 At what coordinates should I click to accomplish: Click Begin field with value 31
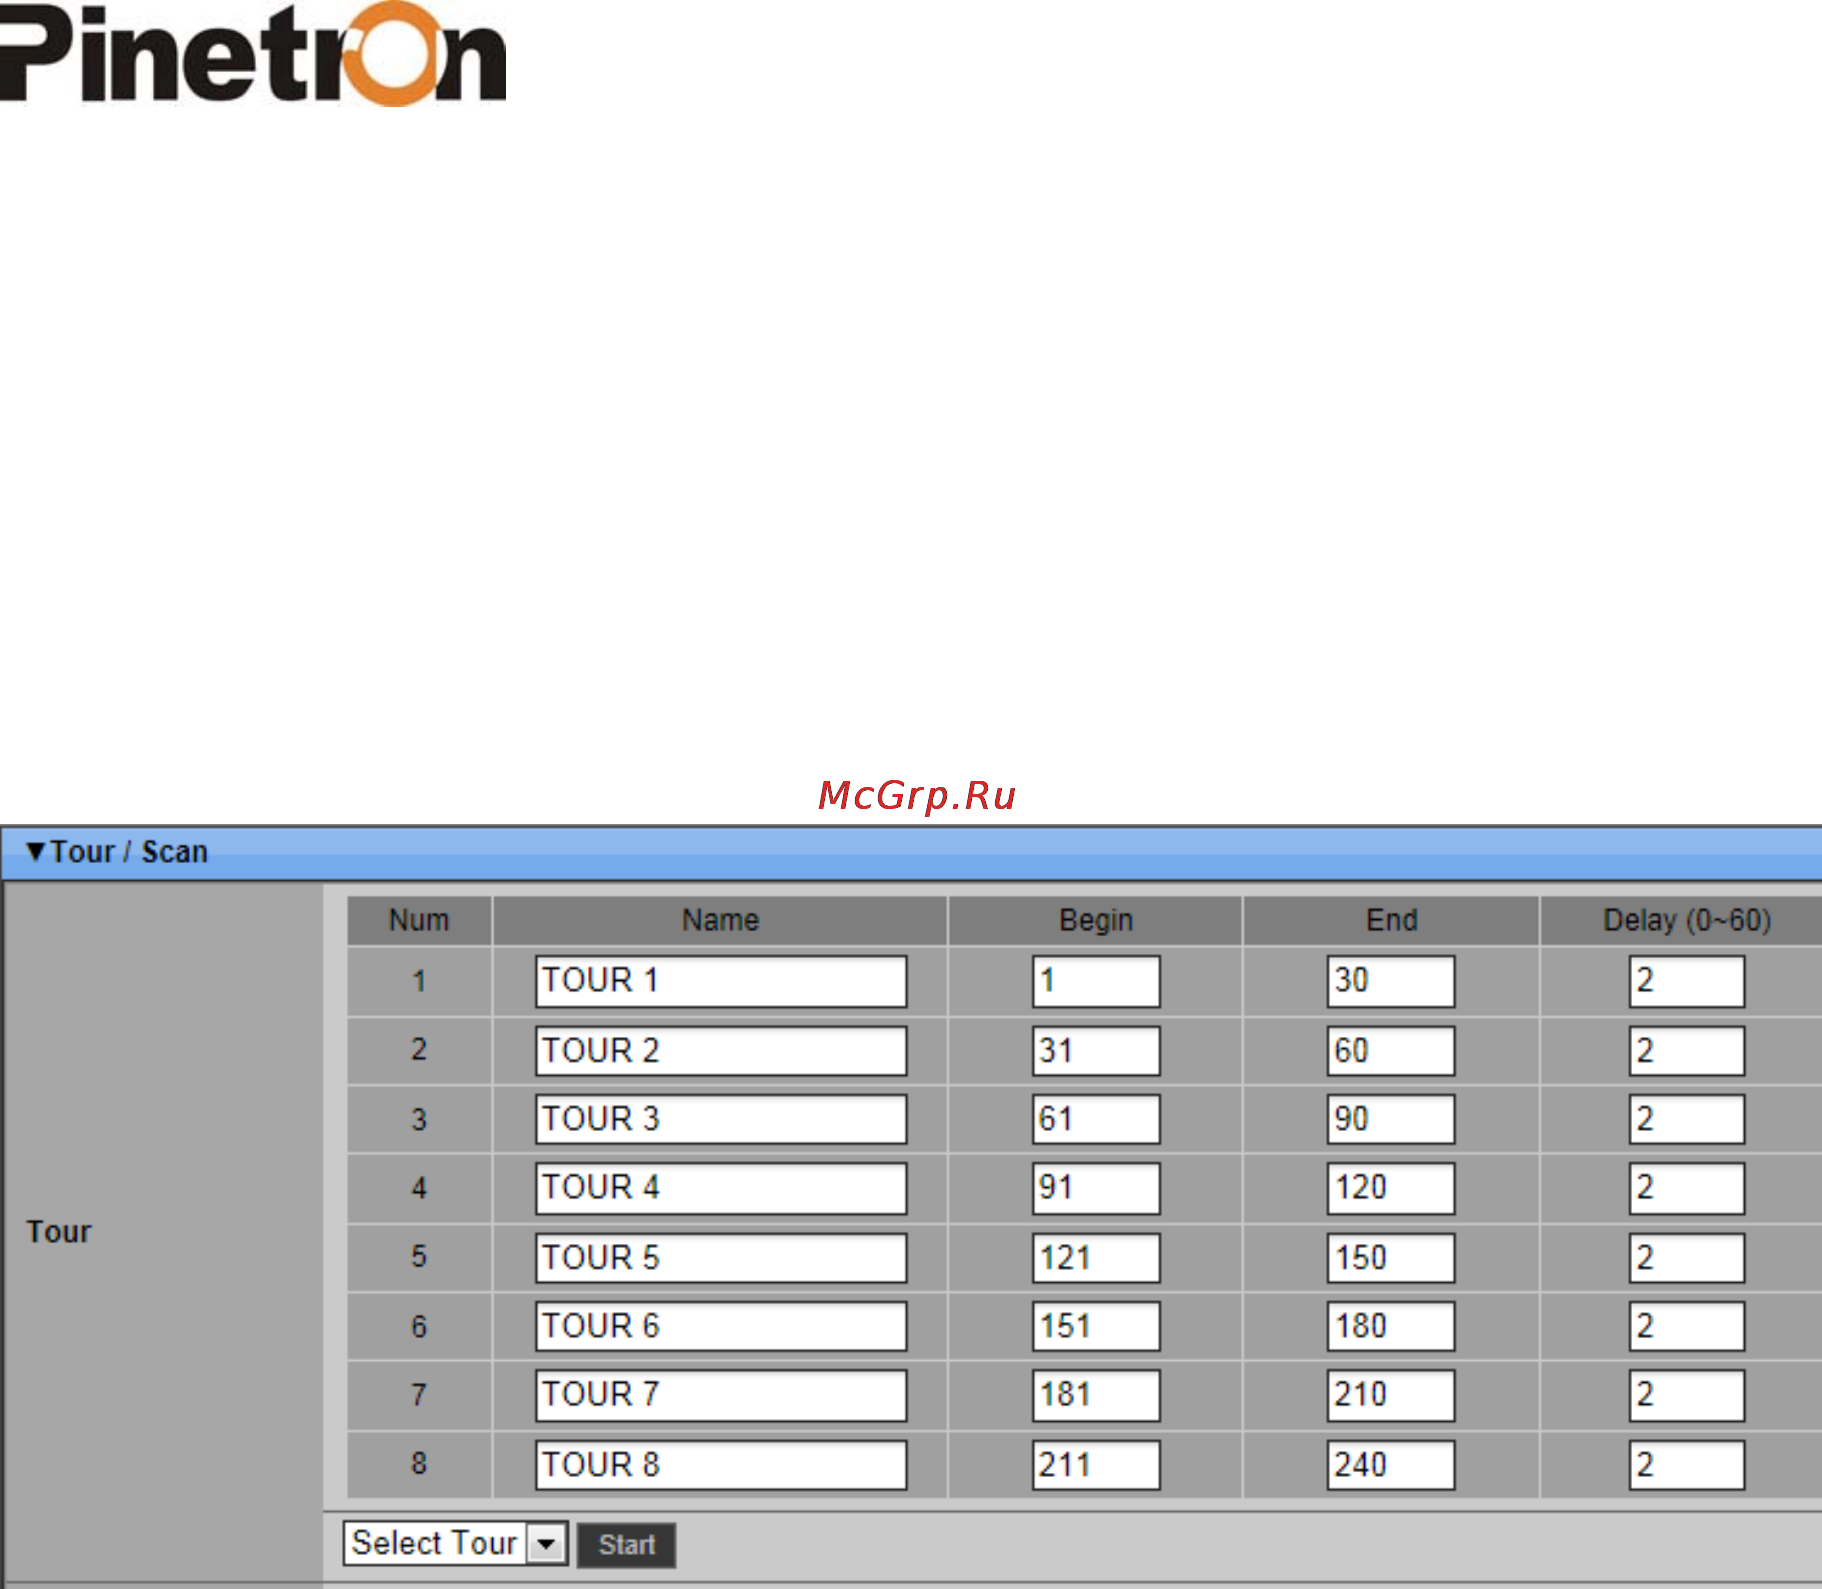(1096, 1051)
